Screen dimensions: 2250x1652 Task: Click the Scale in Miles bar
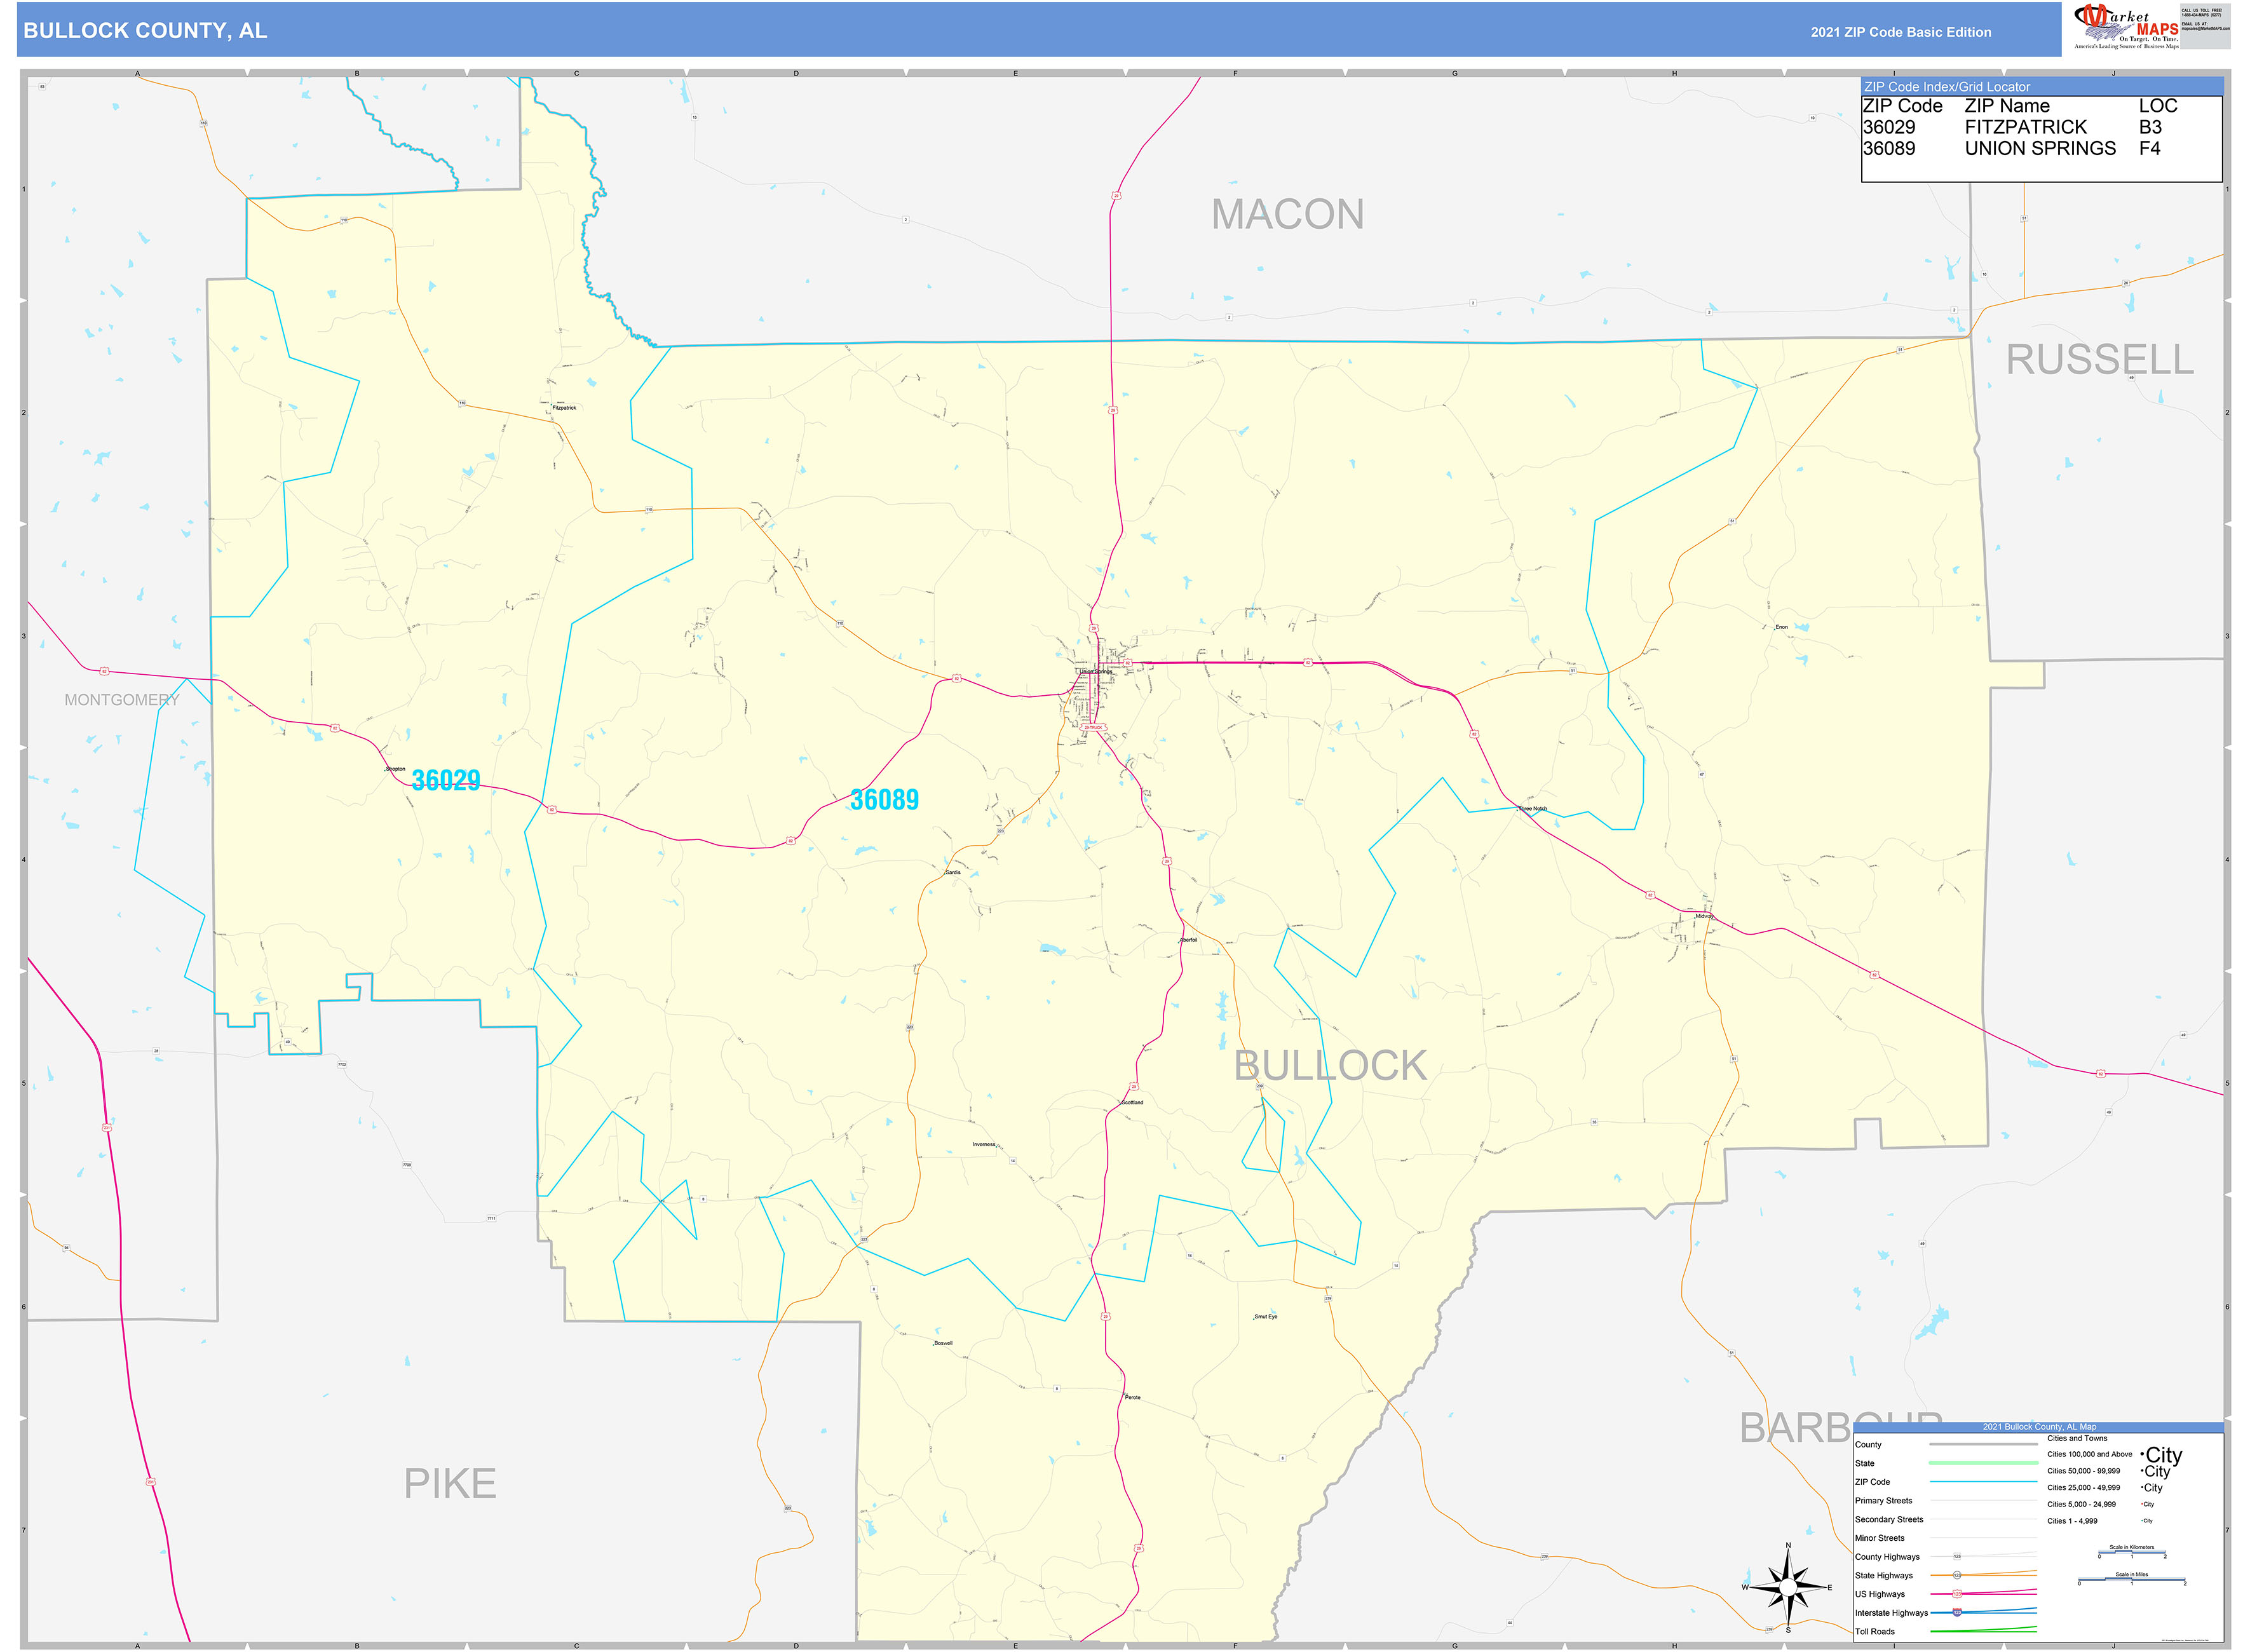2131,1580
